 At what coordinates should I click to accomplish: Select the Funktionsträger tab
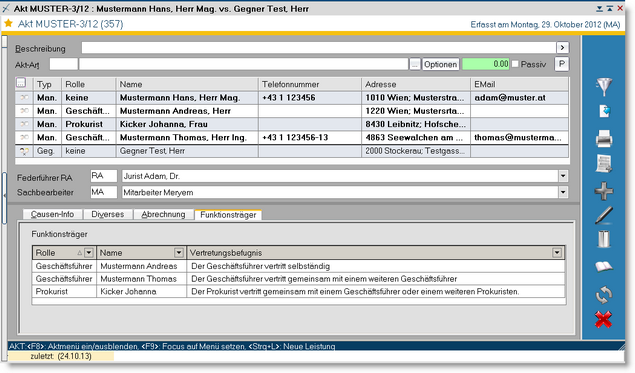coord(228,215)
